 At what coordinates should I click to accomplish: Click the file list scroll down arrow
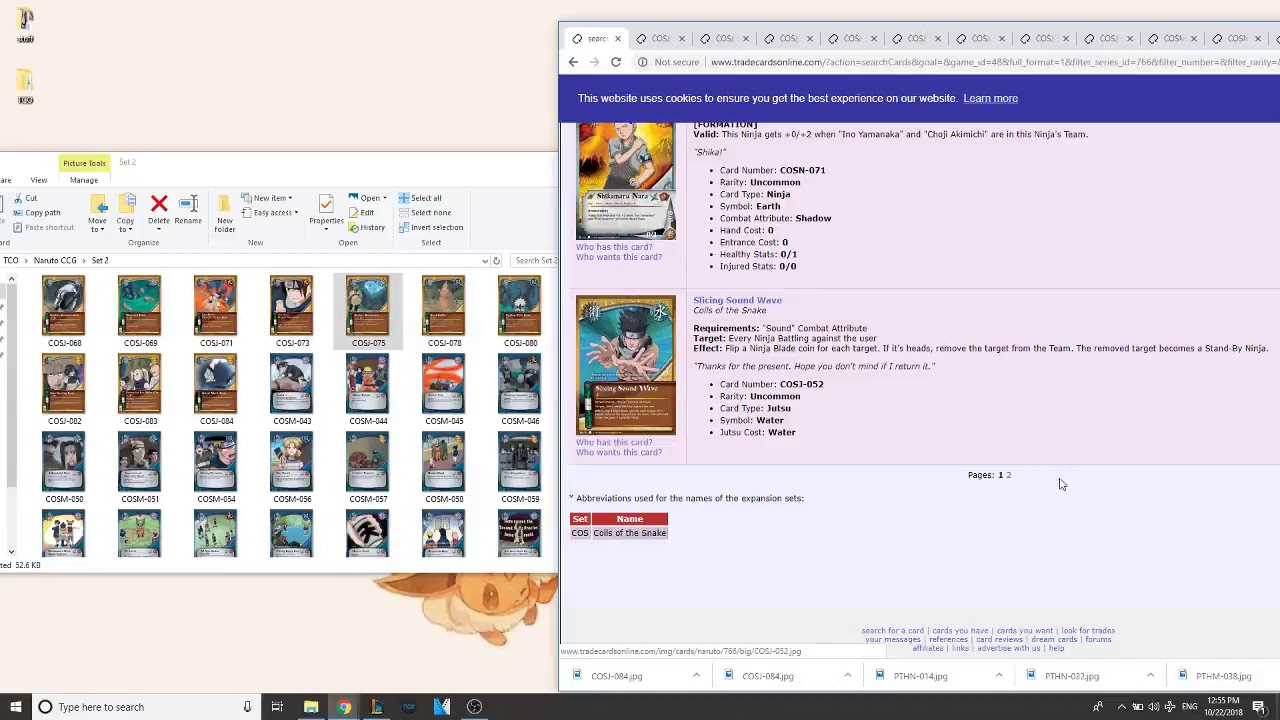[x=11, y=551]
